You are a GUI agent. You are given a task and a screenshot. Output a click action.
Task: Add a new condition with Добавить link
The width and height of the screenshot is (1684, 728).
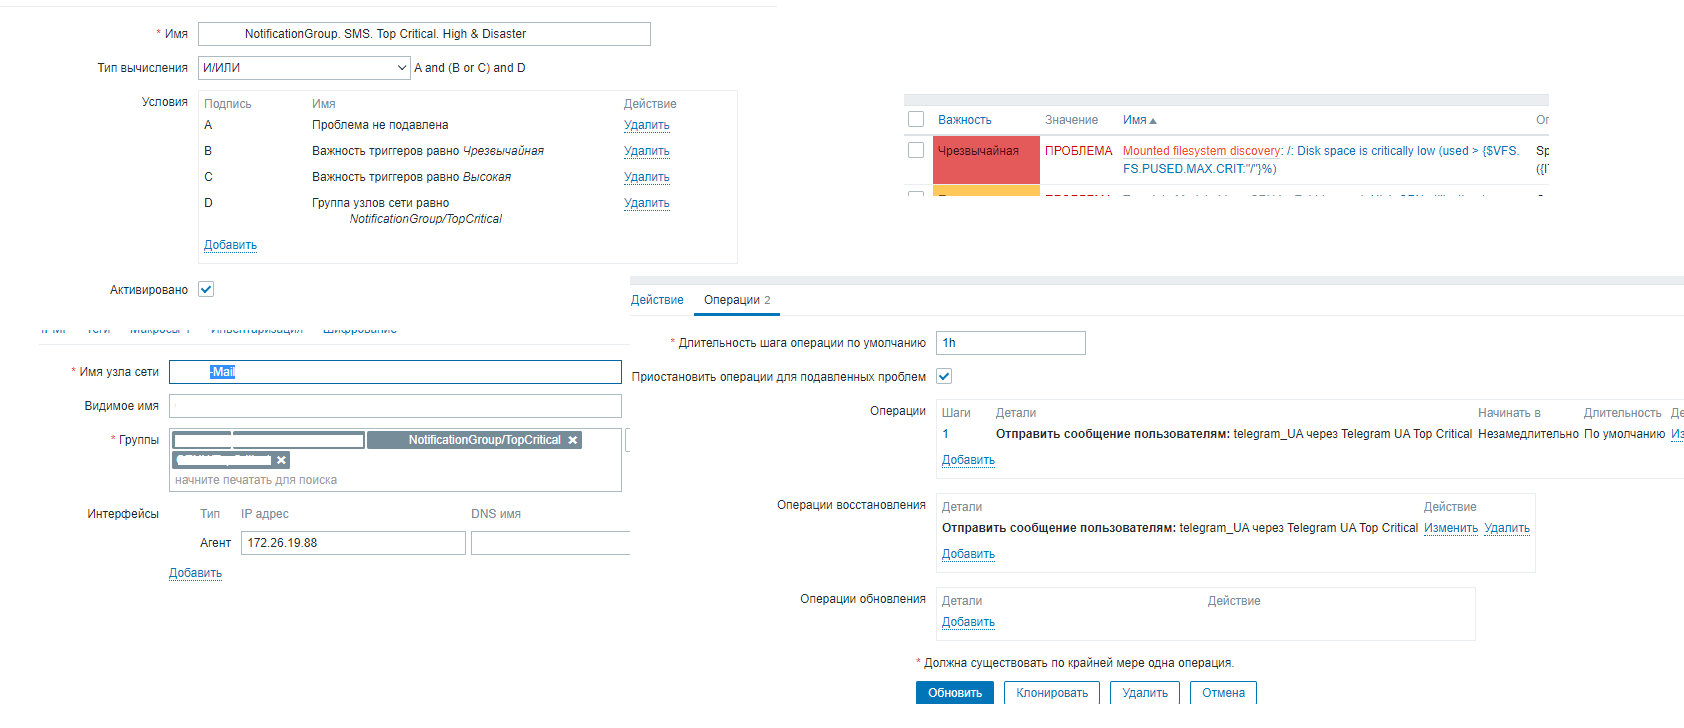(x=230, y=245)
